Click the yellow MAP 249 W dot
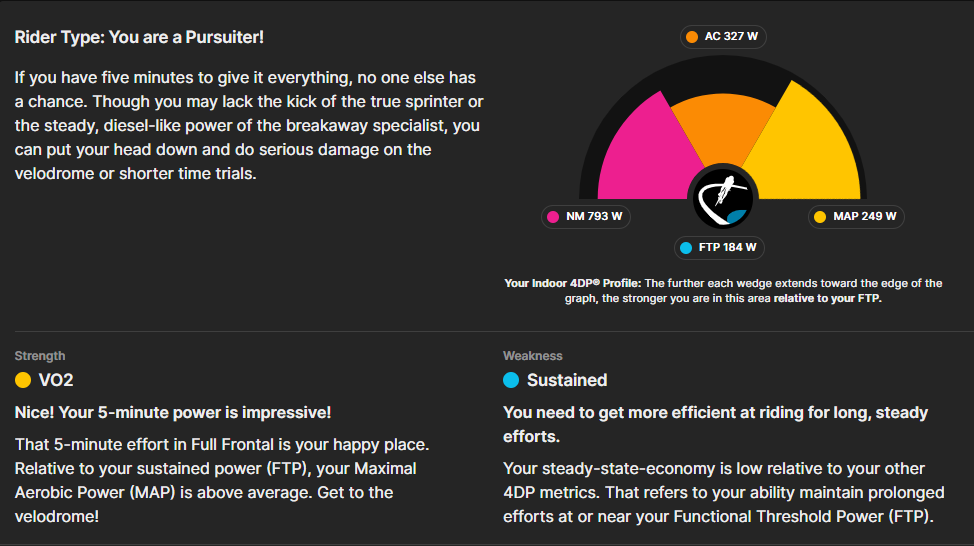The height and width of the screenshot is (546, 974). click(820, 217)
